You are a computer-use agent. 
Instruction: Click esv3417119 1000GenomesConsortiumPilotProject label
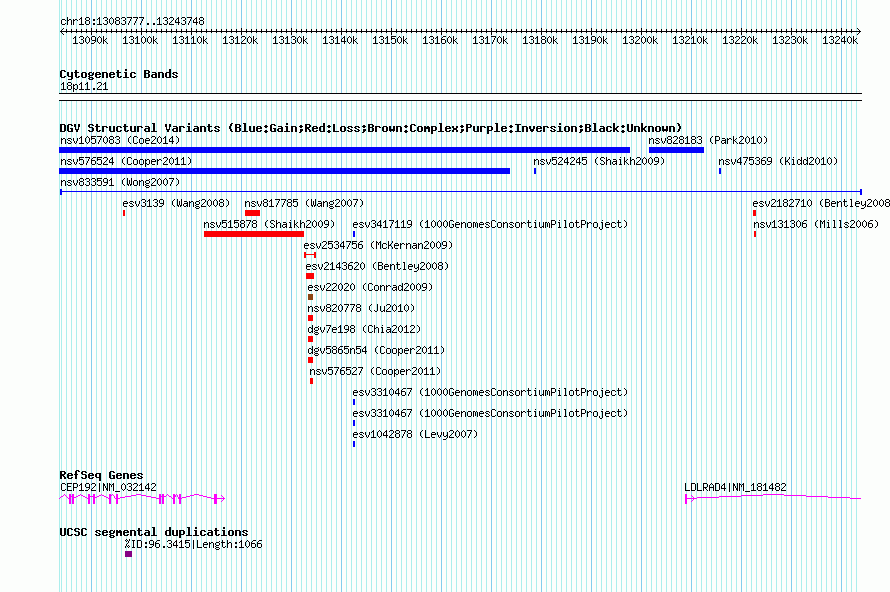490,224
